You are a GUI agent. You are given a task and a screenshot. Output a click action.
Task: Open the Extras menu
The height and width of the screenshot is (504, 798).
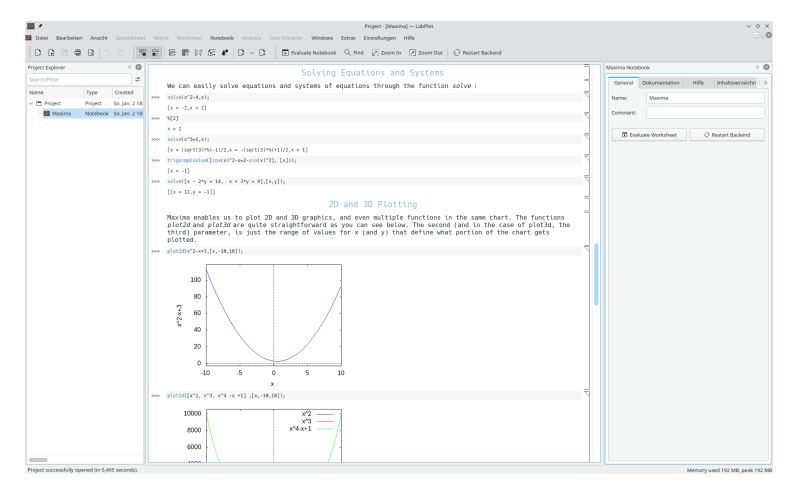coord(348,38)
